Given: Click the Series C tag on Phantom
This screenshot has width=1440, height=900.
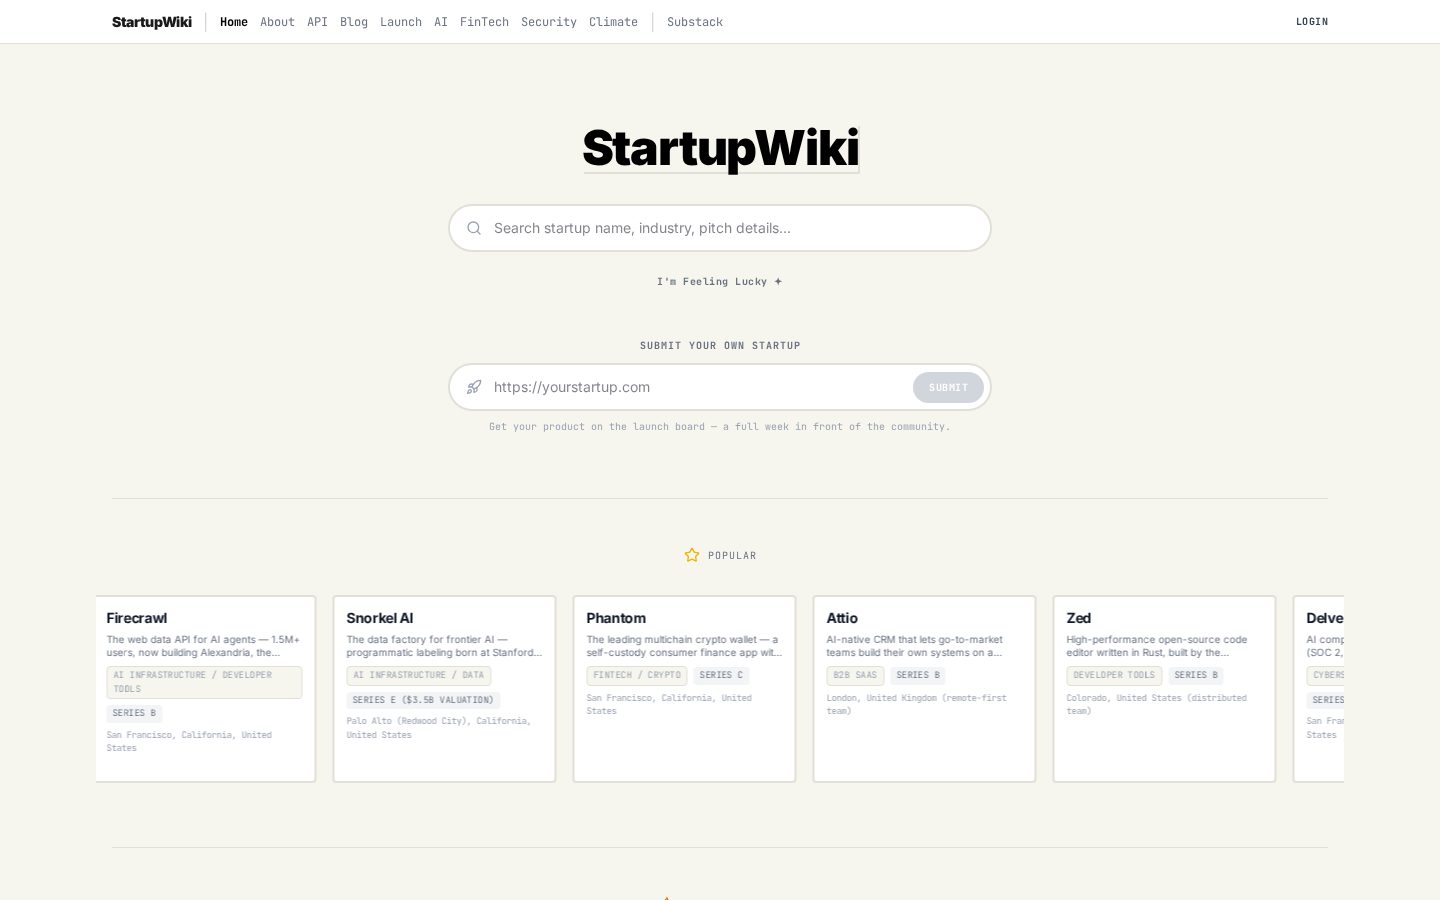Looking at the screenshot, I should 721,675.
